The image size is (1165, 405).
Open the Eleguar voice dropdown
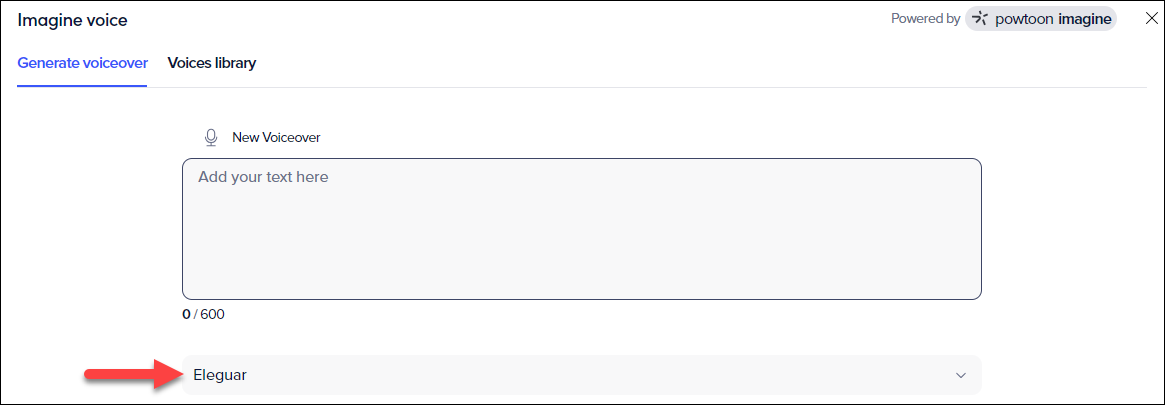pyautogui.click(x=582, y=375)
